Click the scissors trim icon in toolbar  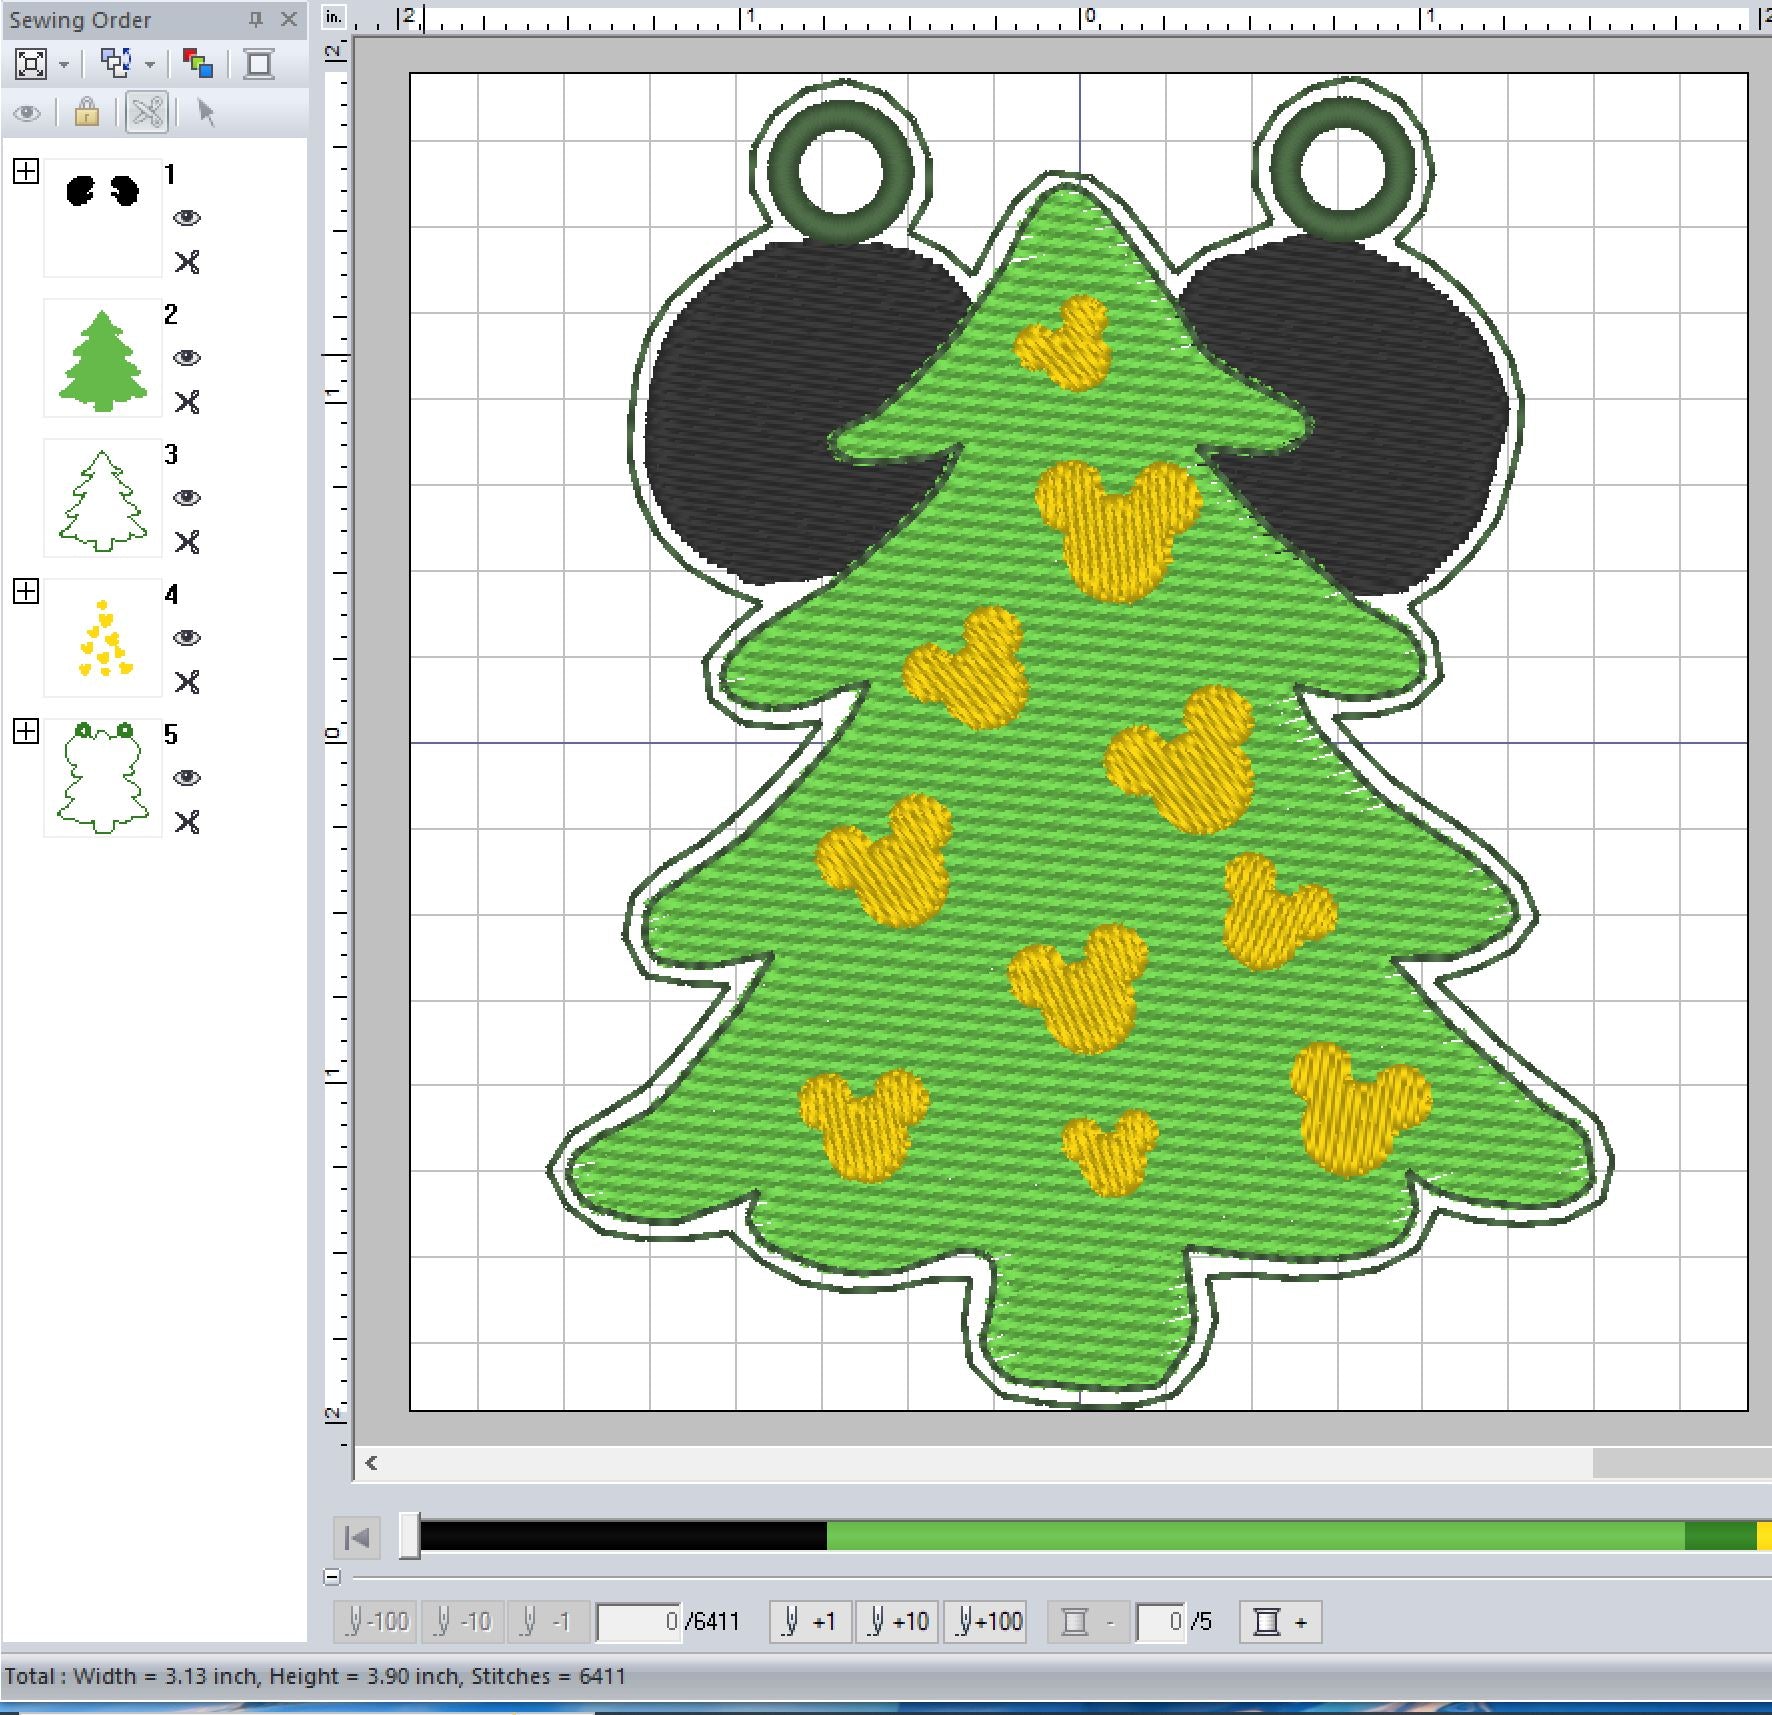click(x=147, y=112)
